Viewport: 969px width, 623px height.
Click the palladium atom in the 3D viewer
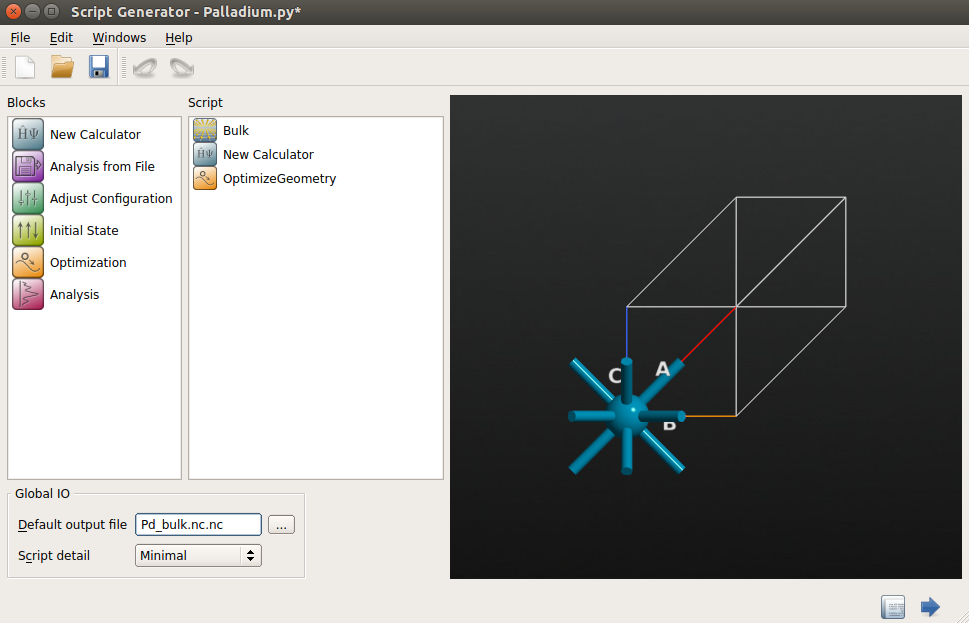click(x=627, y=415)
